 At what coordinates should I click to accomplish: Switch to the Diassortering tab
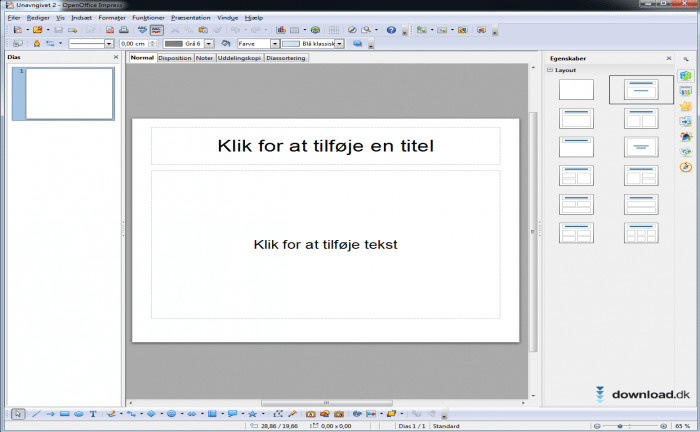point(285,58)
